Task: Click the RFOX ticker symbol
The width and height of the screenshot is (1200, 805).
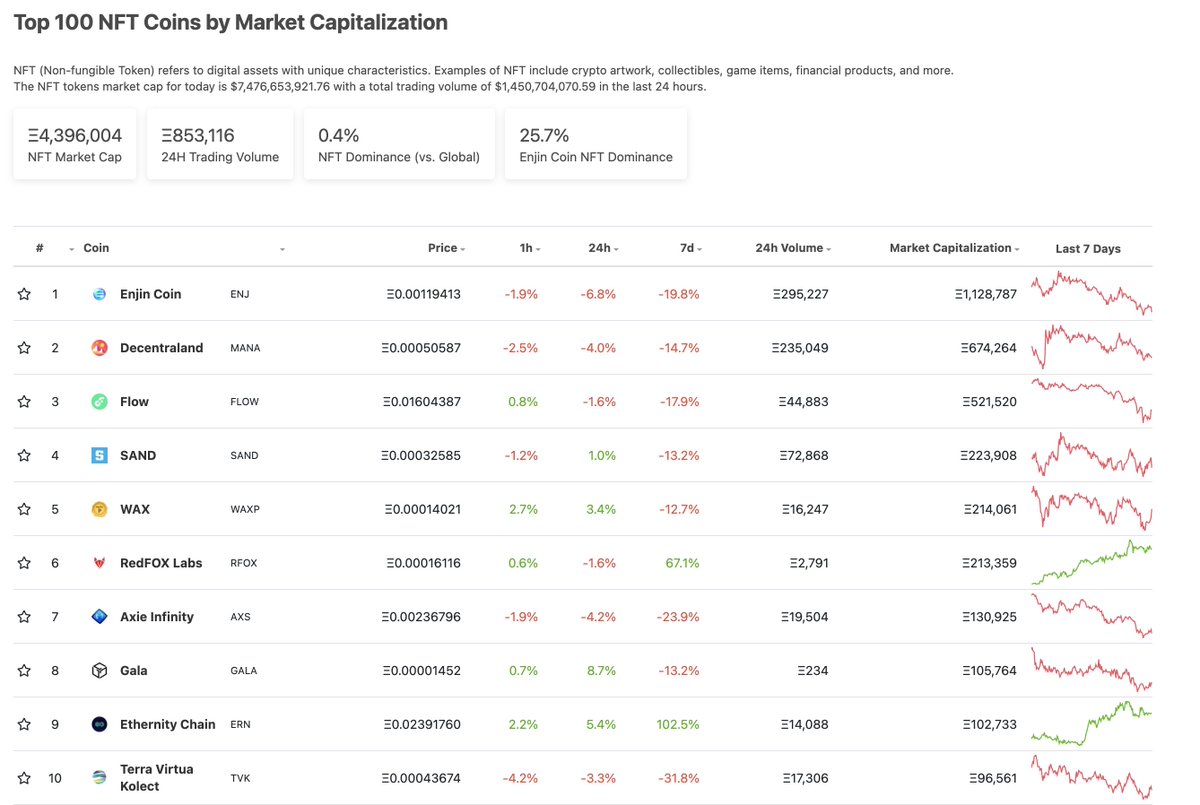Action: (x=244, y=563)
